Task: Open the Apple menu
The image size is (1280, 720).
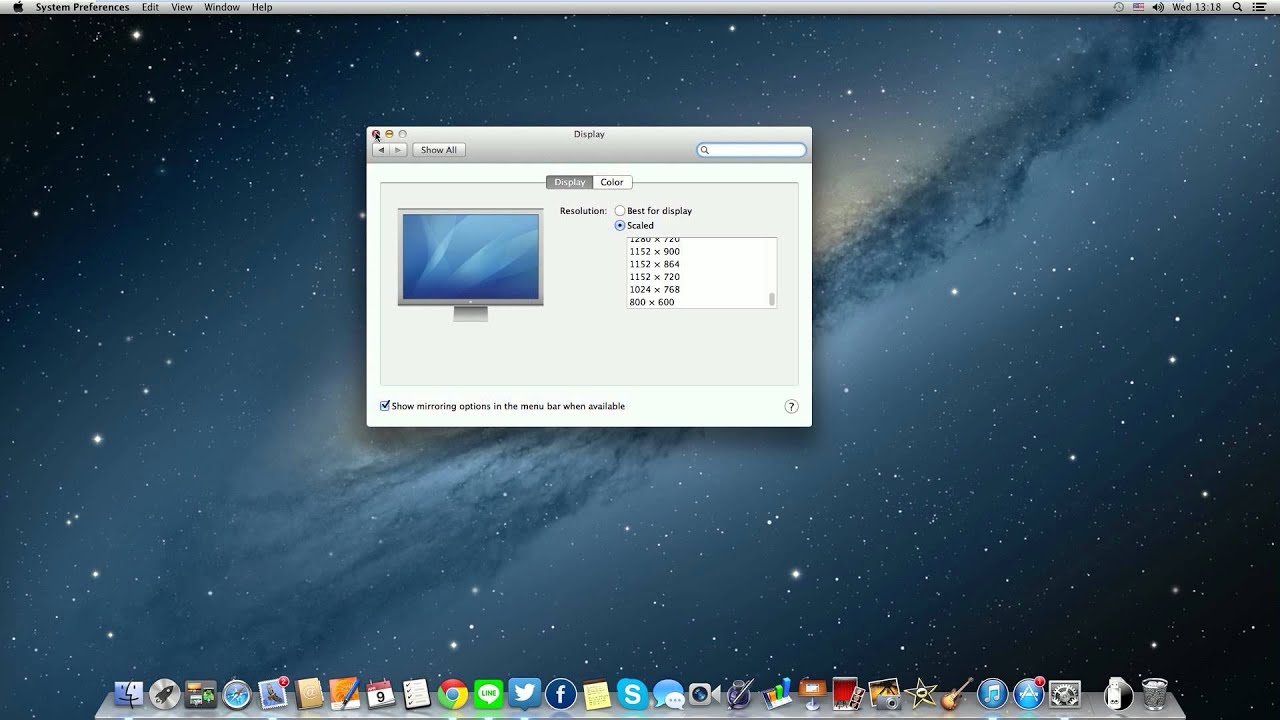Action: (x=17, y=7)
